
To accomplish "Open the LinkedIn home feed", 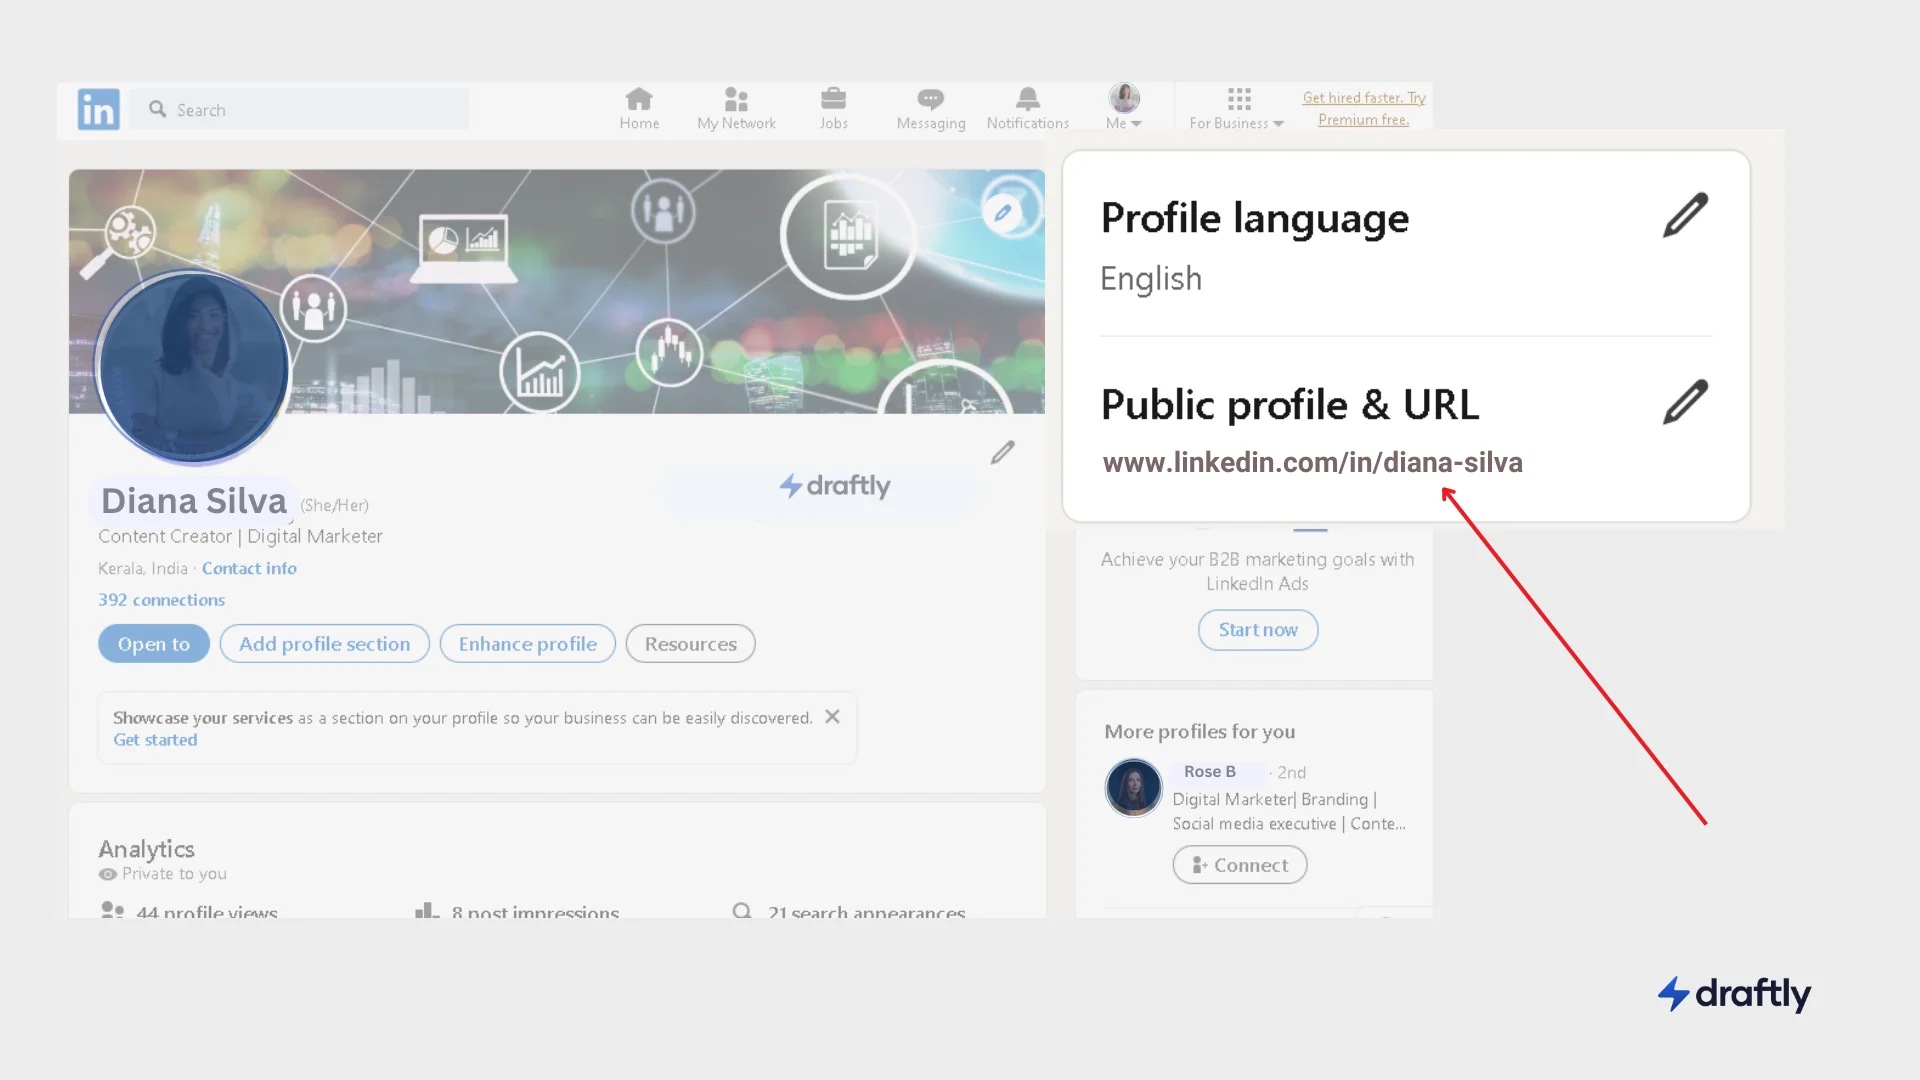I will tap(640, 107).
